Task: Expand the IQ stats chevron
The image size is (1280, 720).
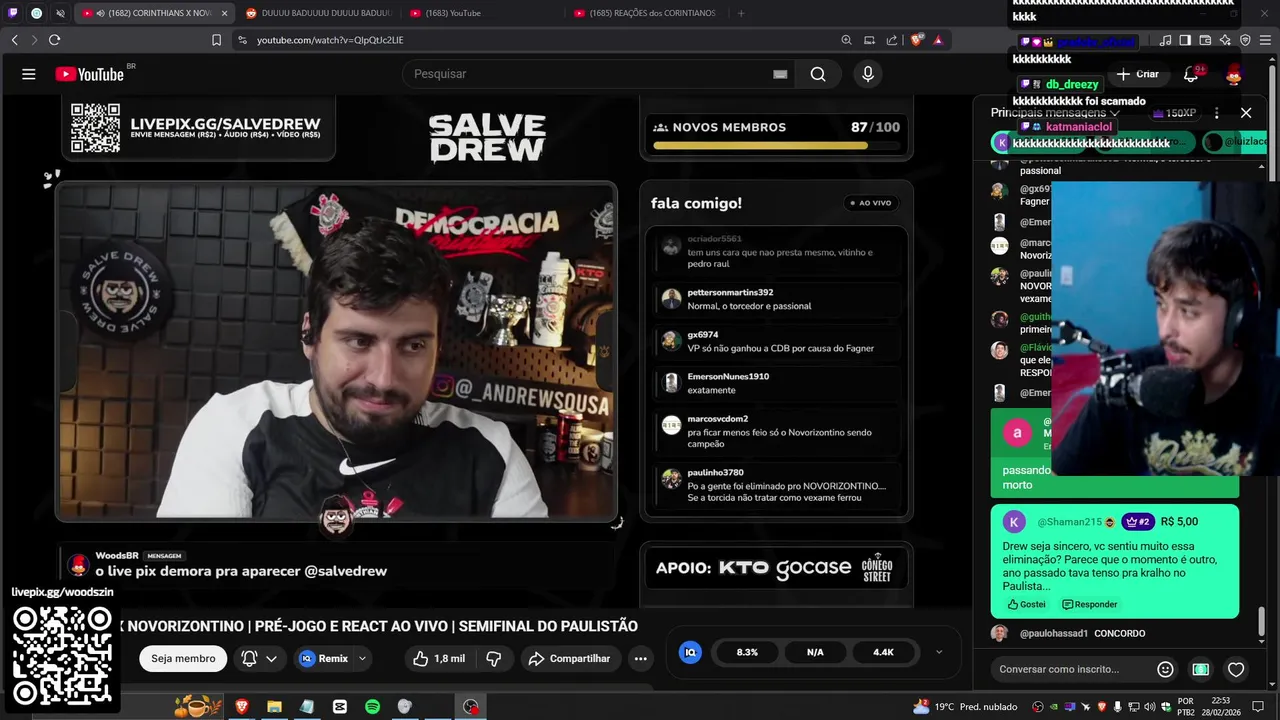Action: (x=938, y=652)
